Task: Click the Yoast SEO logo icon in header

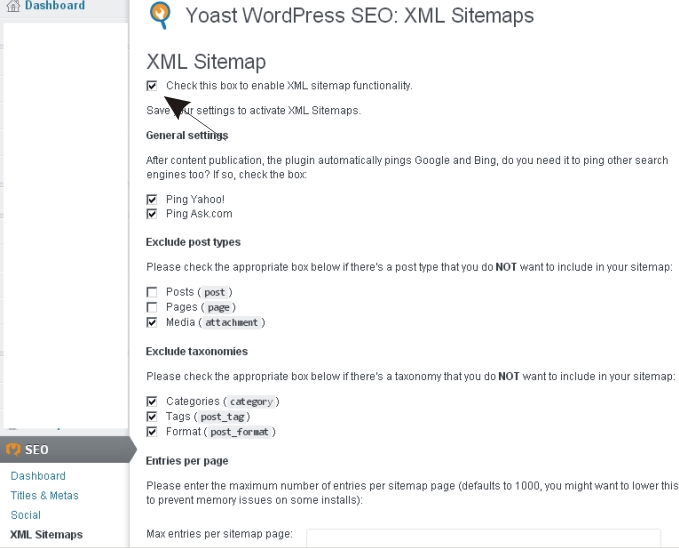Action: [160, 16]
